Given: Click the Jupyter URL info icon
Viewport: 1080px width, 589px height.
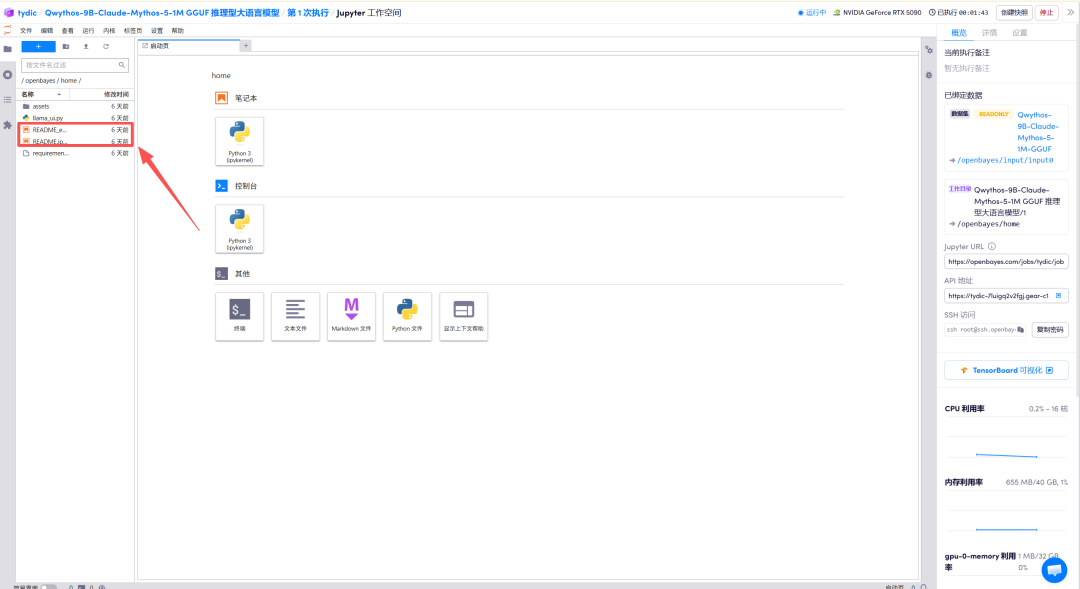Looking at the screenshot, I should 992,246.
